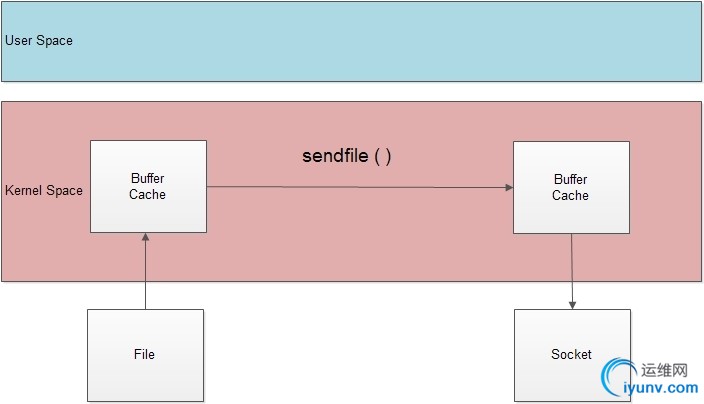This screenshot has height=404, width=704.
Task: Click the arrowhead above the Socket box
Action: point(572,305)
